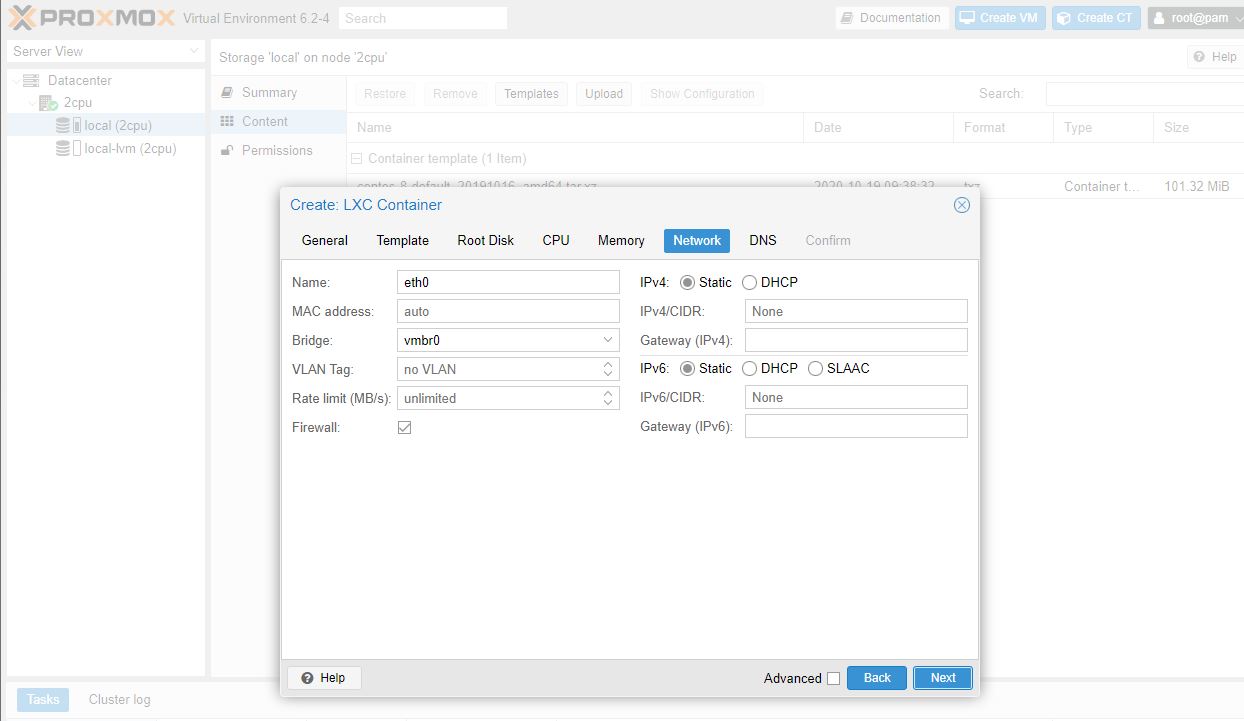Select IPv6 SLAAC radio button

(x=815, y=369)
